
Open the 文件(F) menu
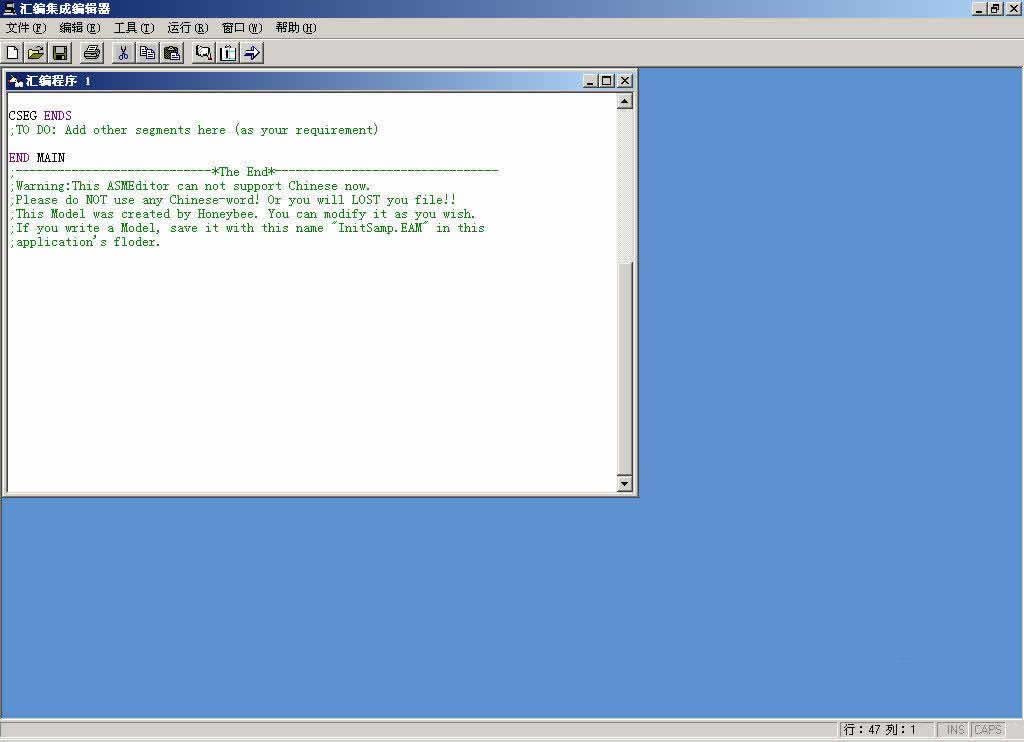coord(26,28)
